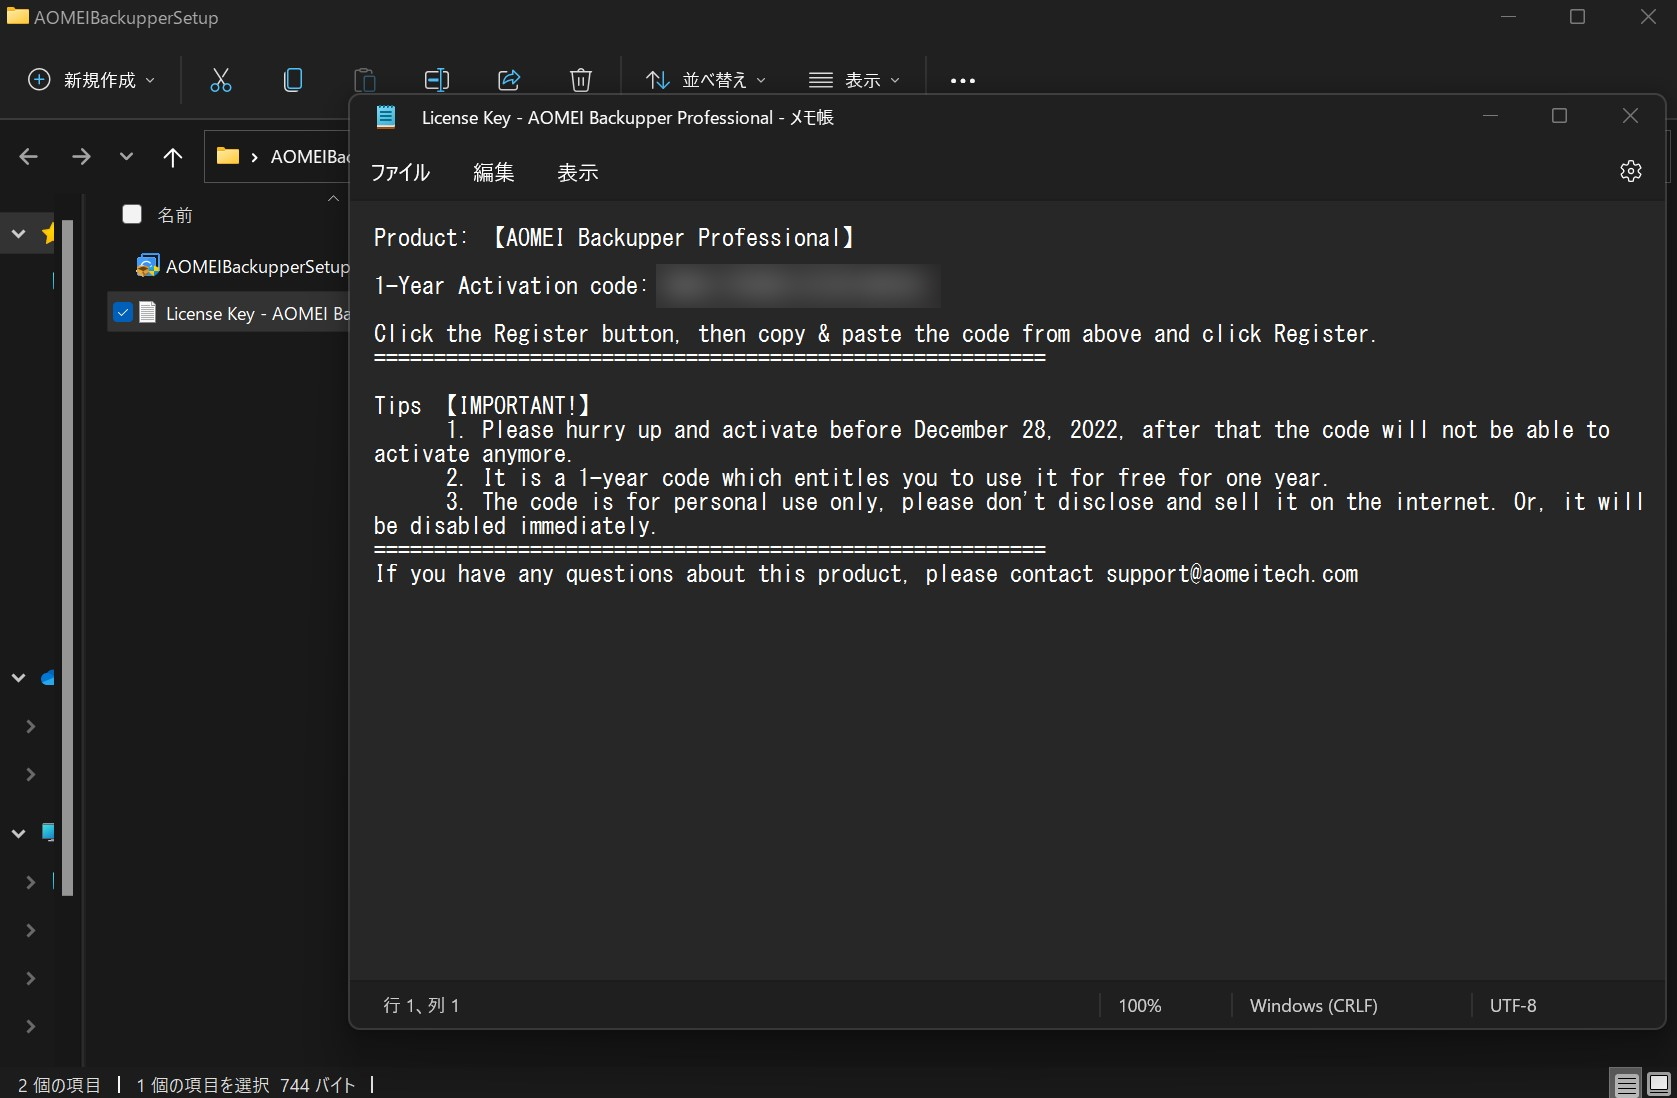Image resolution: width=1677 pixels, height=1098 pixels.
Task: Click the blurred activation code in Notepad
Action: click(798, 286)
